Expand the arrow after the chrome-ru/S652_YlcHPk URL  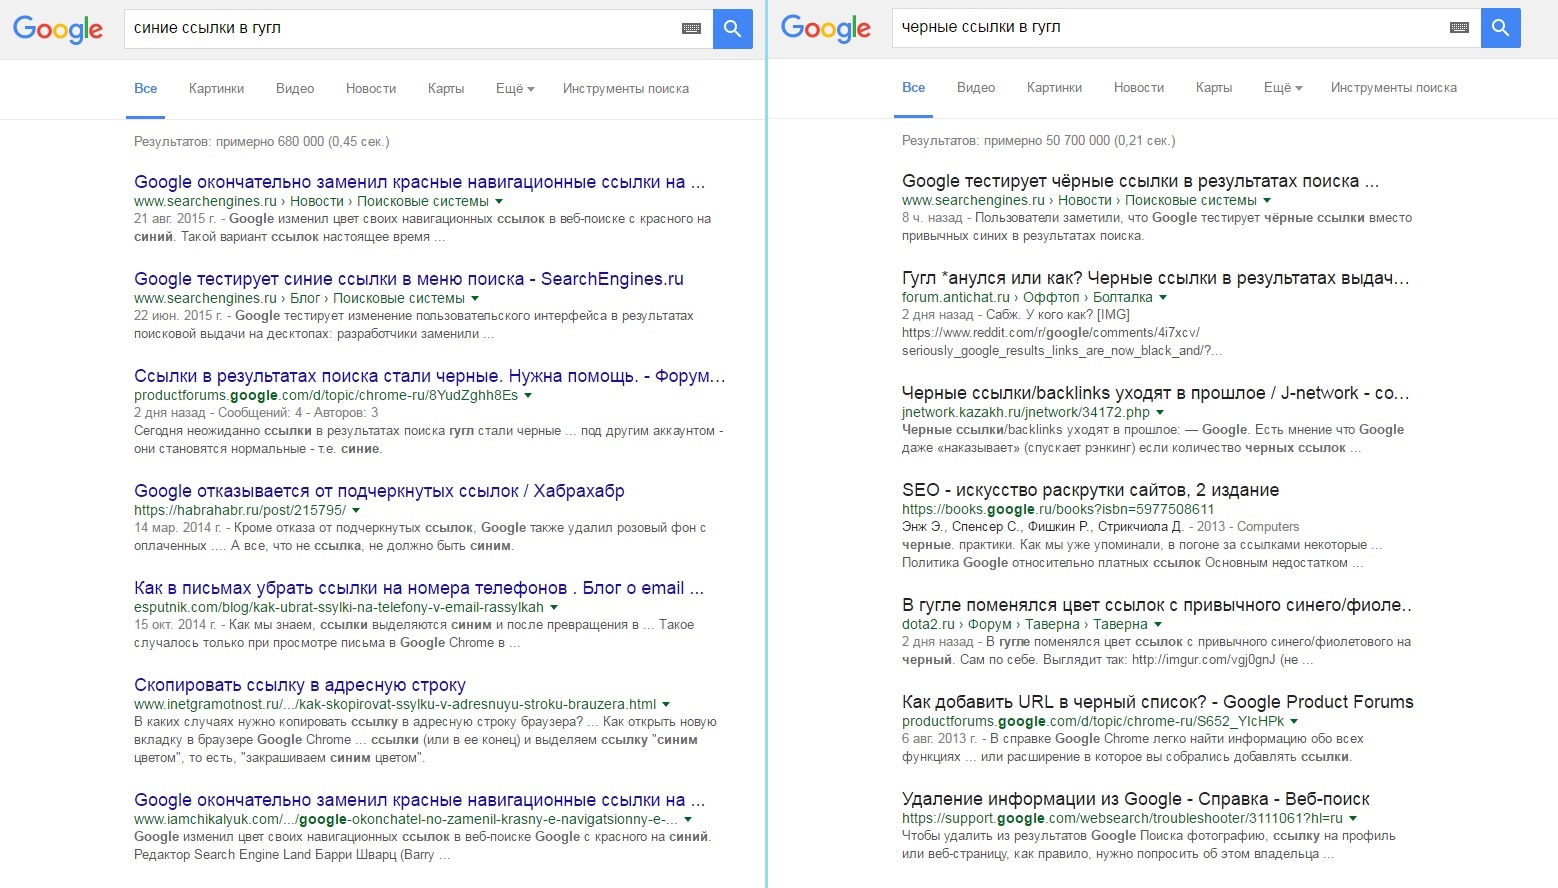(x=1294, y=721)
